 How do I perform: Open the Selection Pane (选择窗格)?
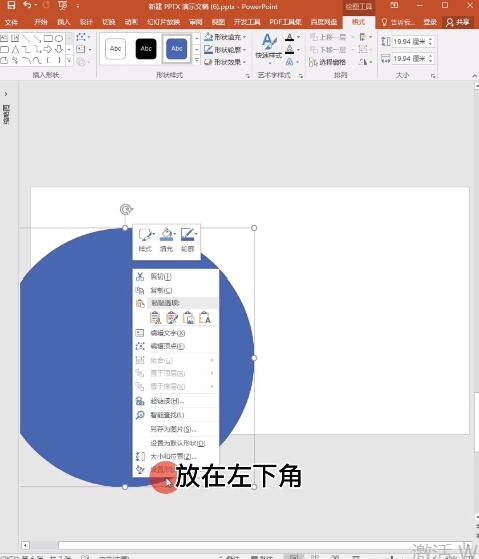click(328, 62)
